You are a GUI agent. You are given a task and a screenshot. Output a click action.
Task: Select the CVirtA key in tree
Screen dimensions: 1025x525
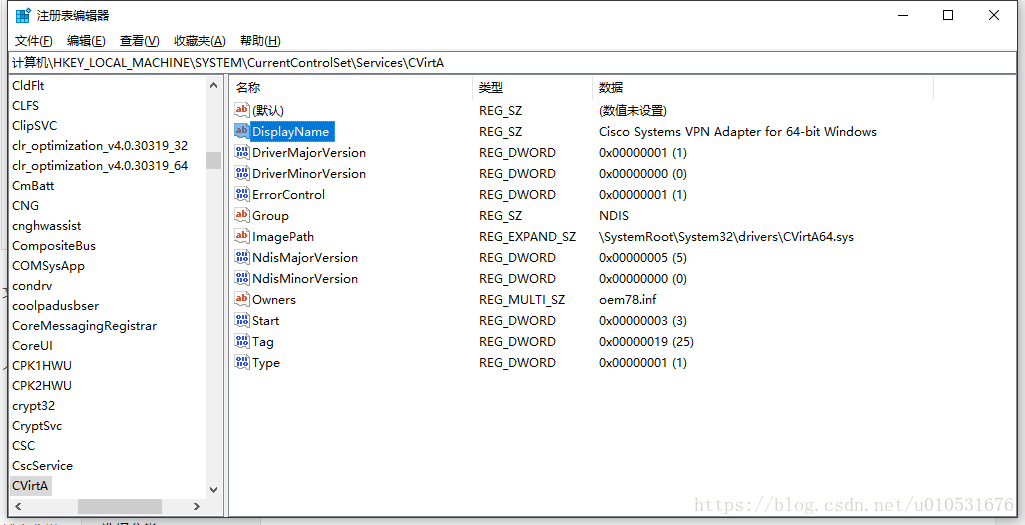(30, 485)
